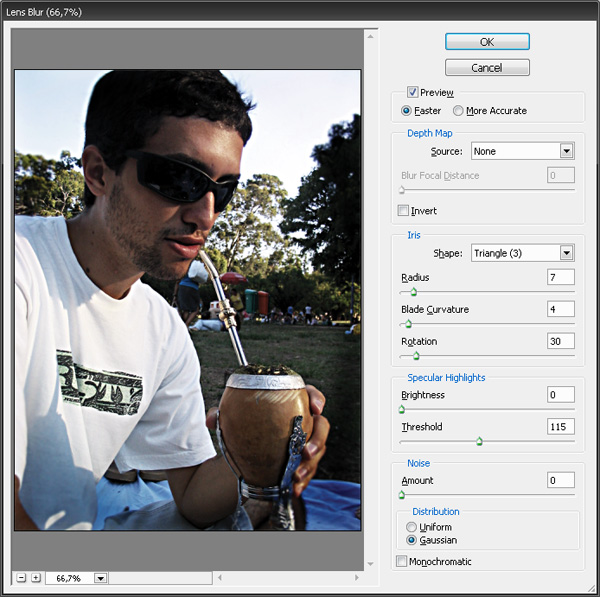The width and height of the screenshot is (600, 597).
Task: Click the Specular Highlights section label
Action: 446,378
